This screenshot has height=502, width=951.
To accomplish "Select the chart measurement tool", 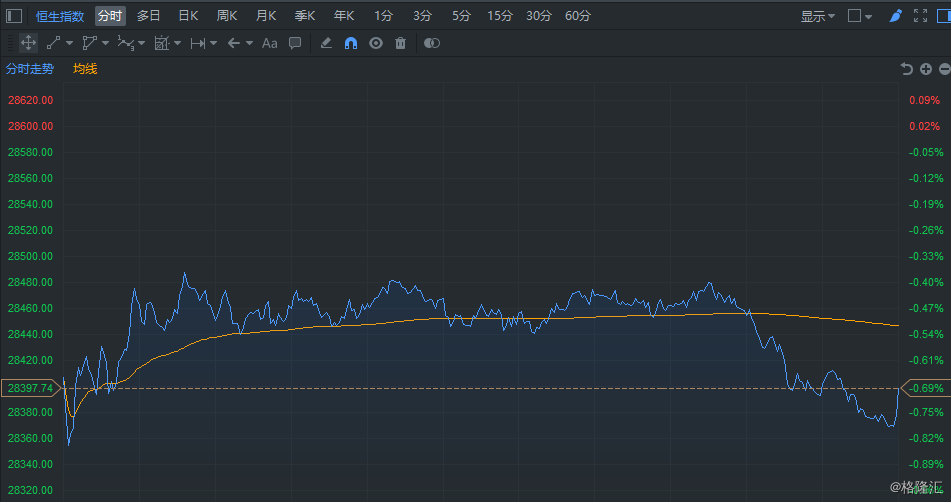I will [x=161, y=43].
